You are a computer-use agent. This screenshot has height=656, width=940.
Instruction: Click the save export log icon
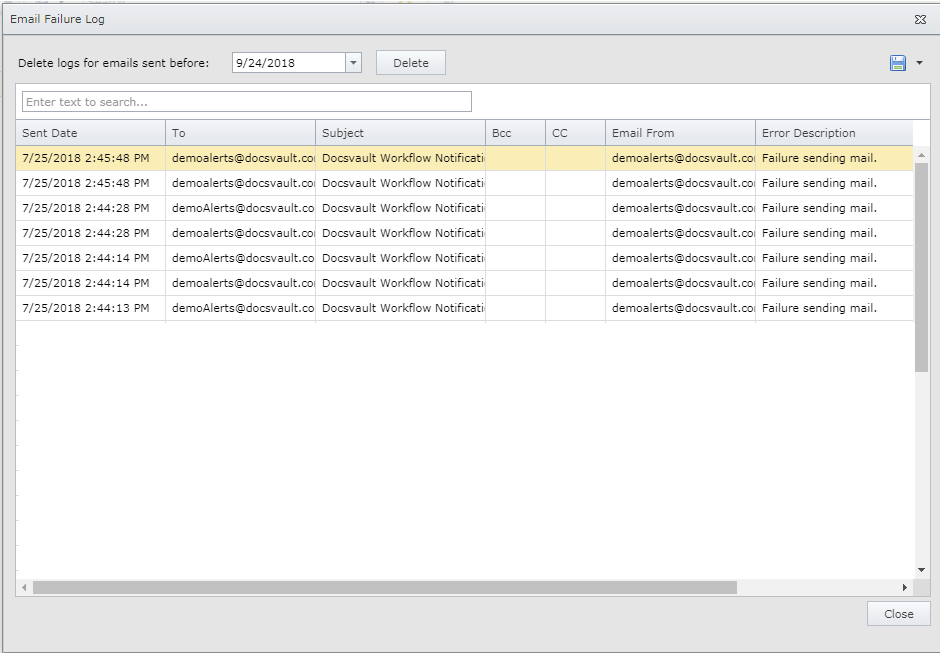pyautogui.click(x=897, y=61)
